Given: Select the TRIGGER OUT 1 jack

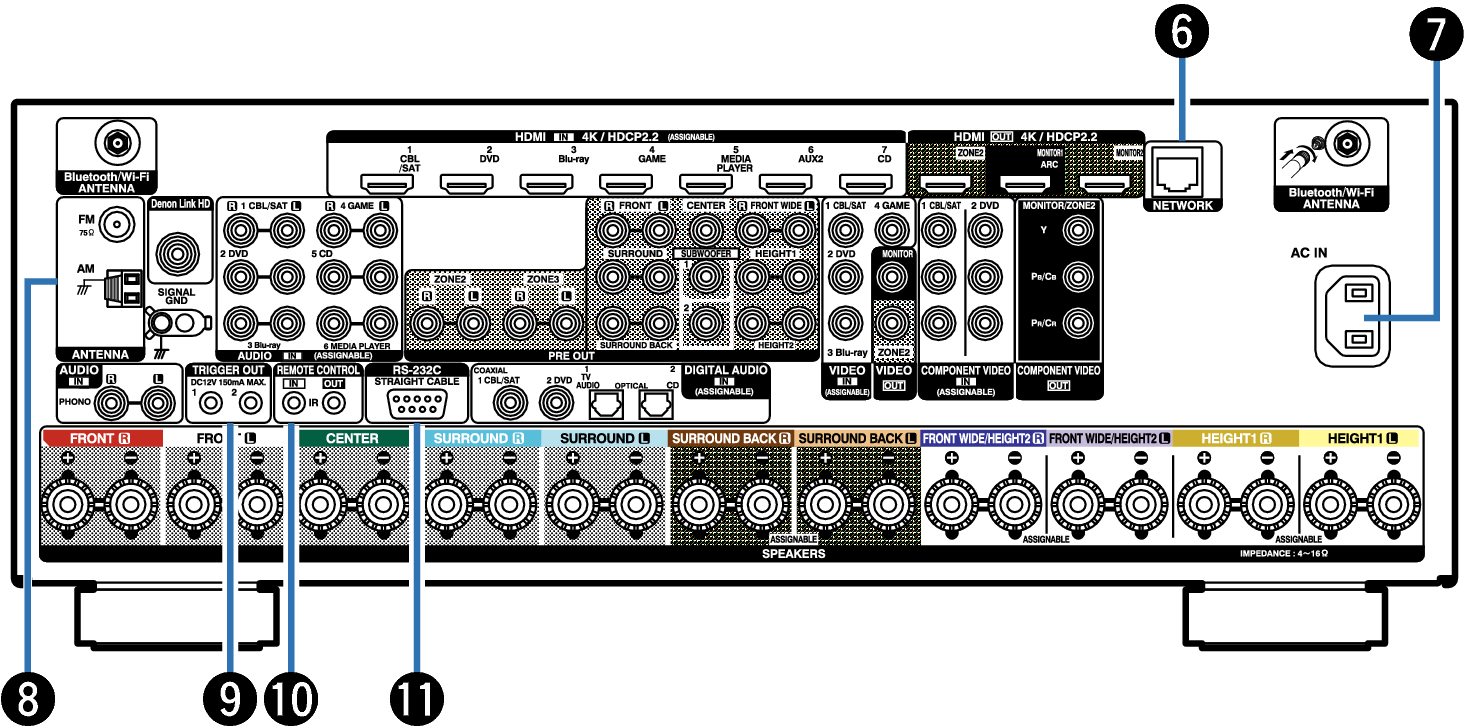Looking at the screenshot, I should [x=211, y=404].
